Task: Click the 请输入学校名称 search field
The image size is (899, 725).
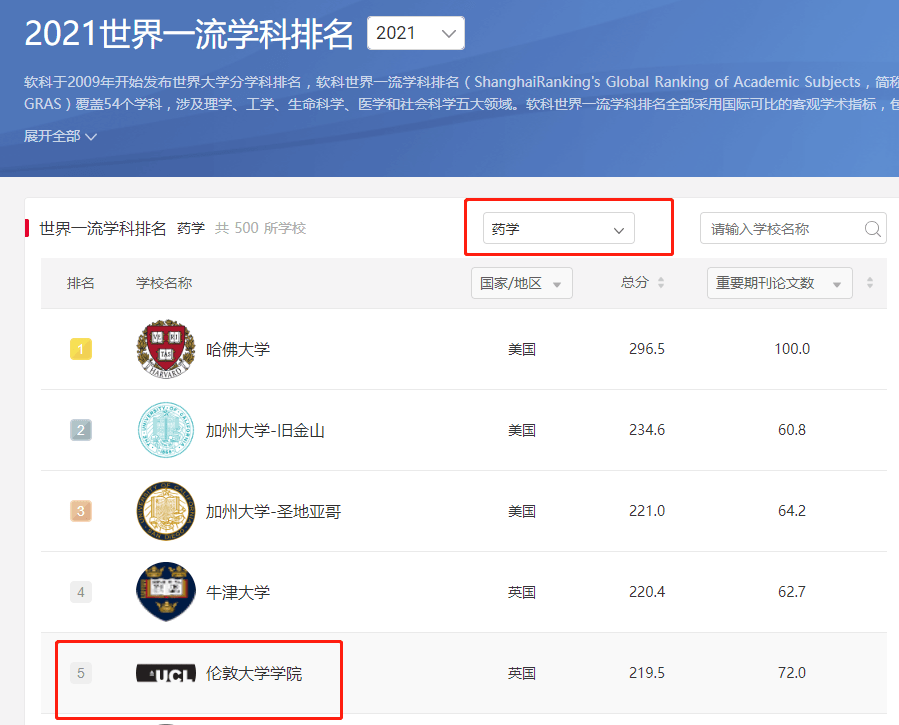Action: click(793, 228)
